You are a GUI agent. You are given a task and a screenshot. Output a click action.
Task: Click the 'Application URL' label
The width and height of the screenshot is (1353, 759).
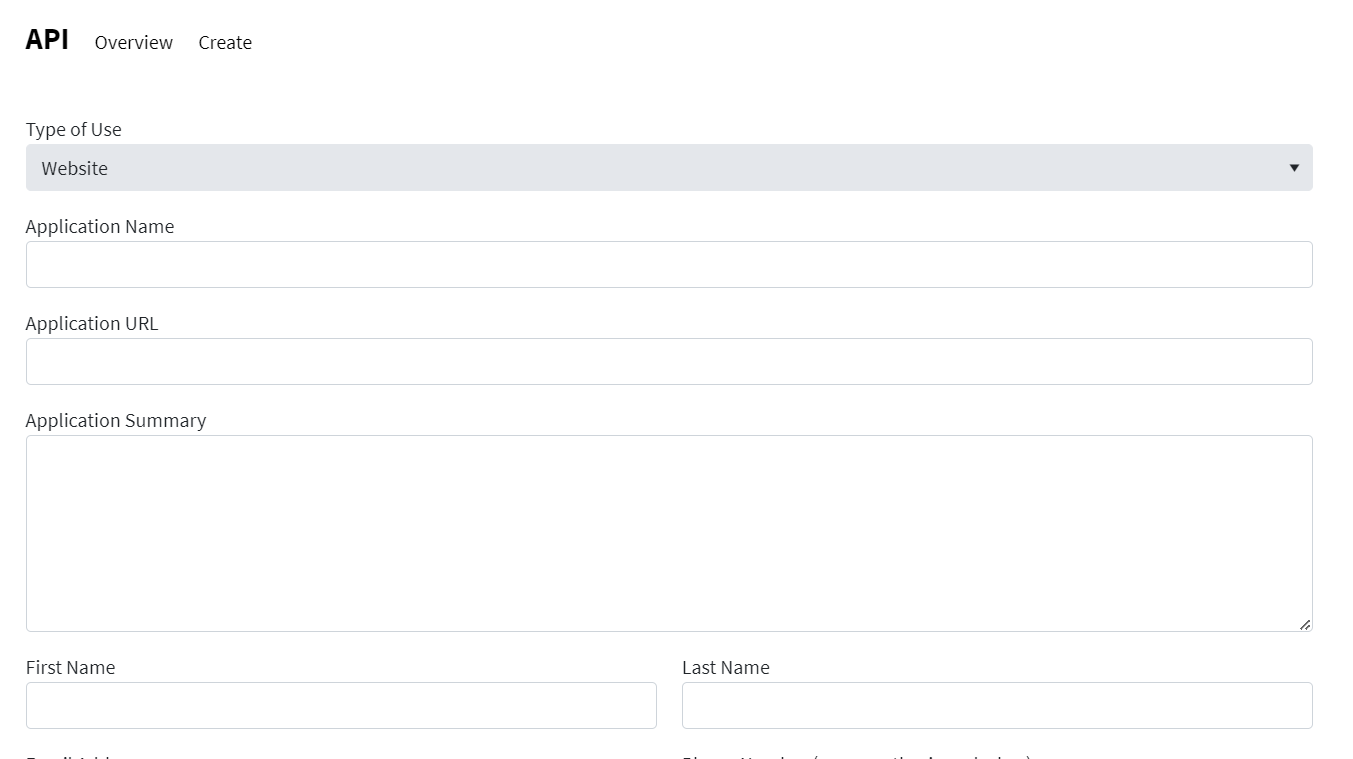click(92, 324)
